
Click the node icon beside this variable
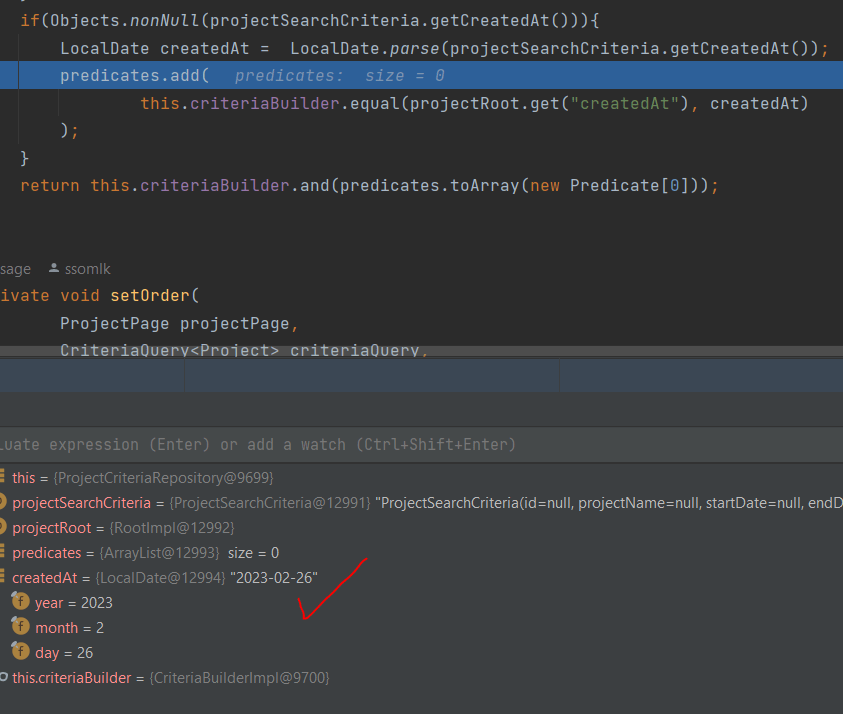[x=2, y=477]
